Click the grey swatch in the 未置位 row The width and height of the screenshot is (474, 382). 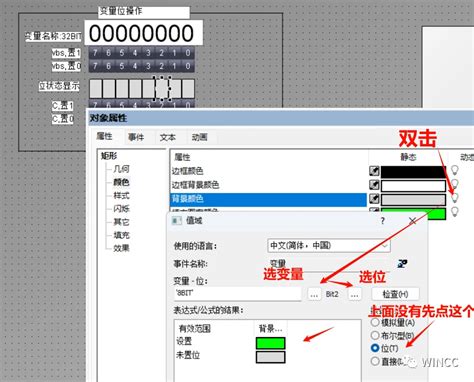(271, 357)
